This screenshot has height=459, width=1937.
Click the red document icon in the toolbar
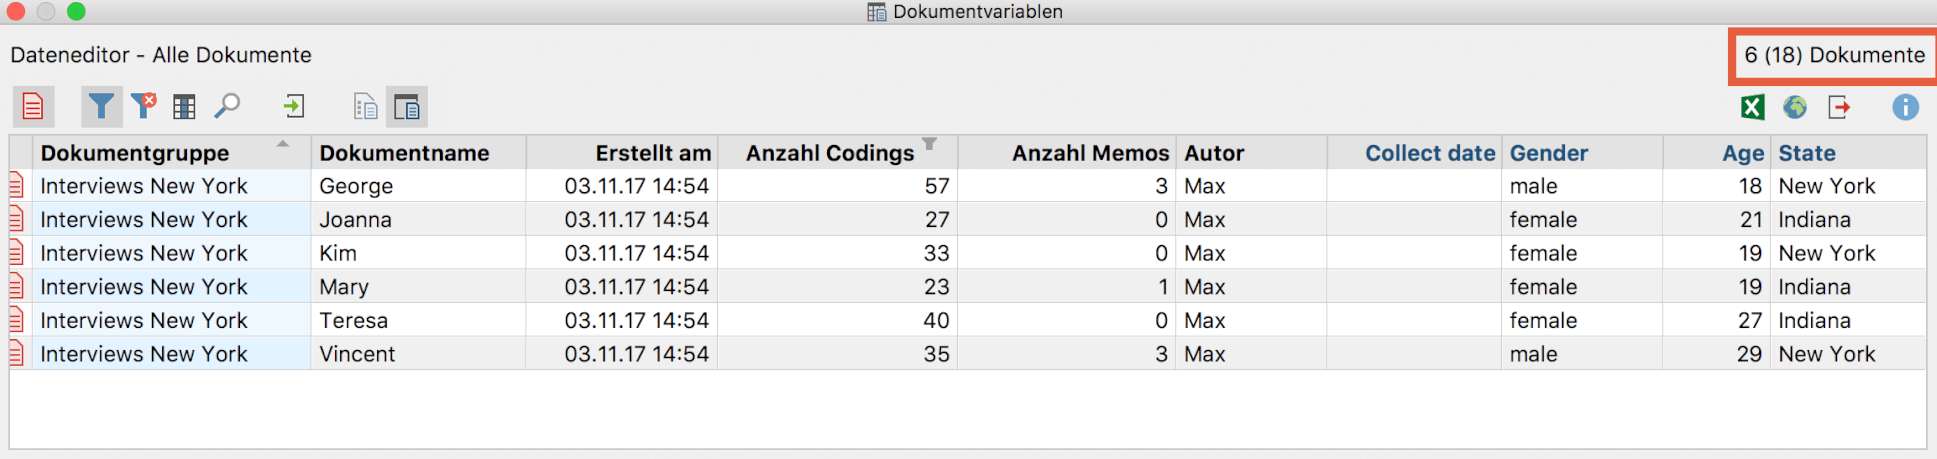[33, 106]
